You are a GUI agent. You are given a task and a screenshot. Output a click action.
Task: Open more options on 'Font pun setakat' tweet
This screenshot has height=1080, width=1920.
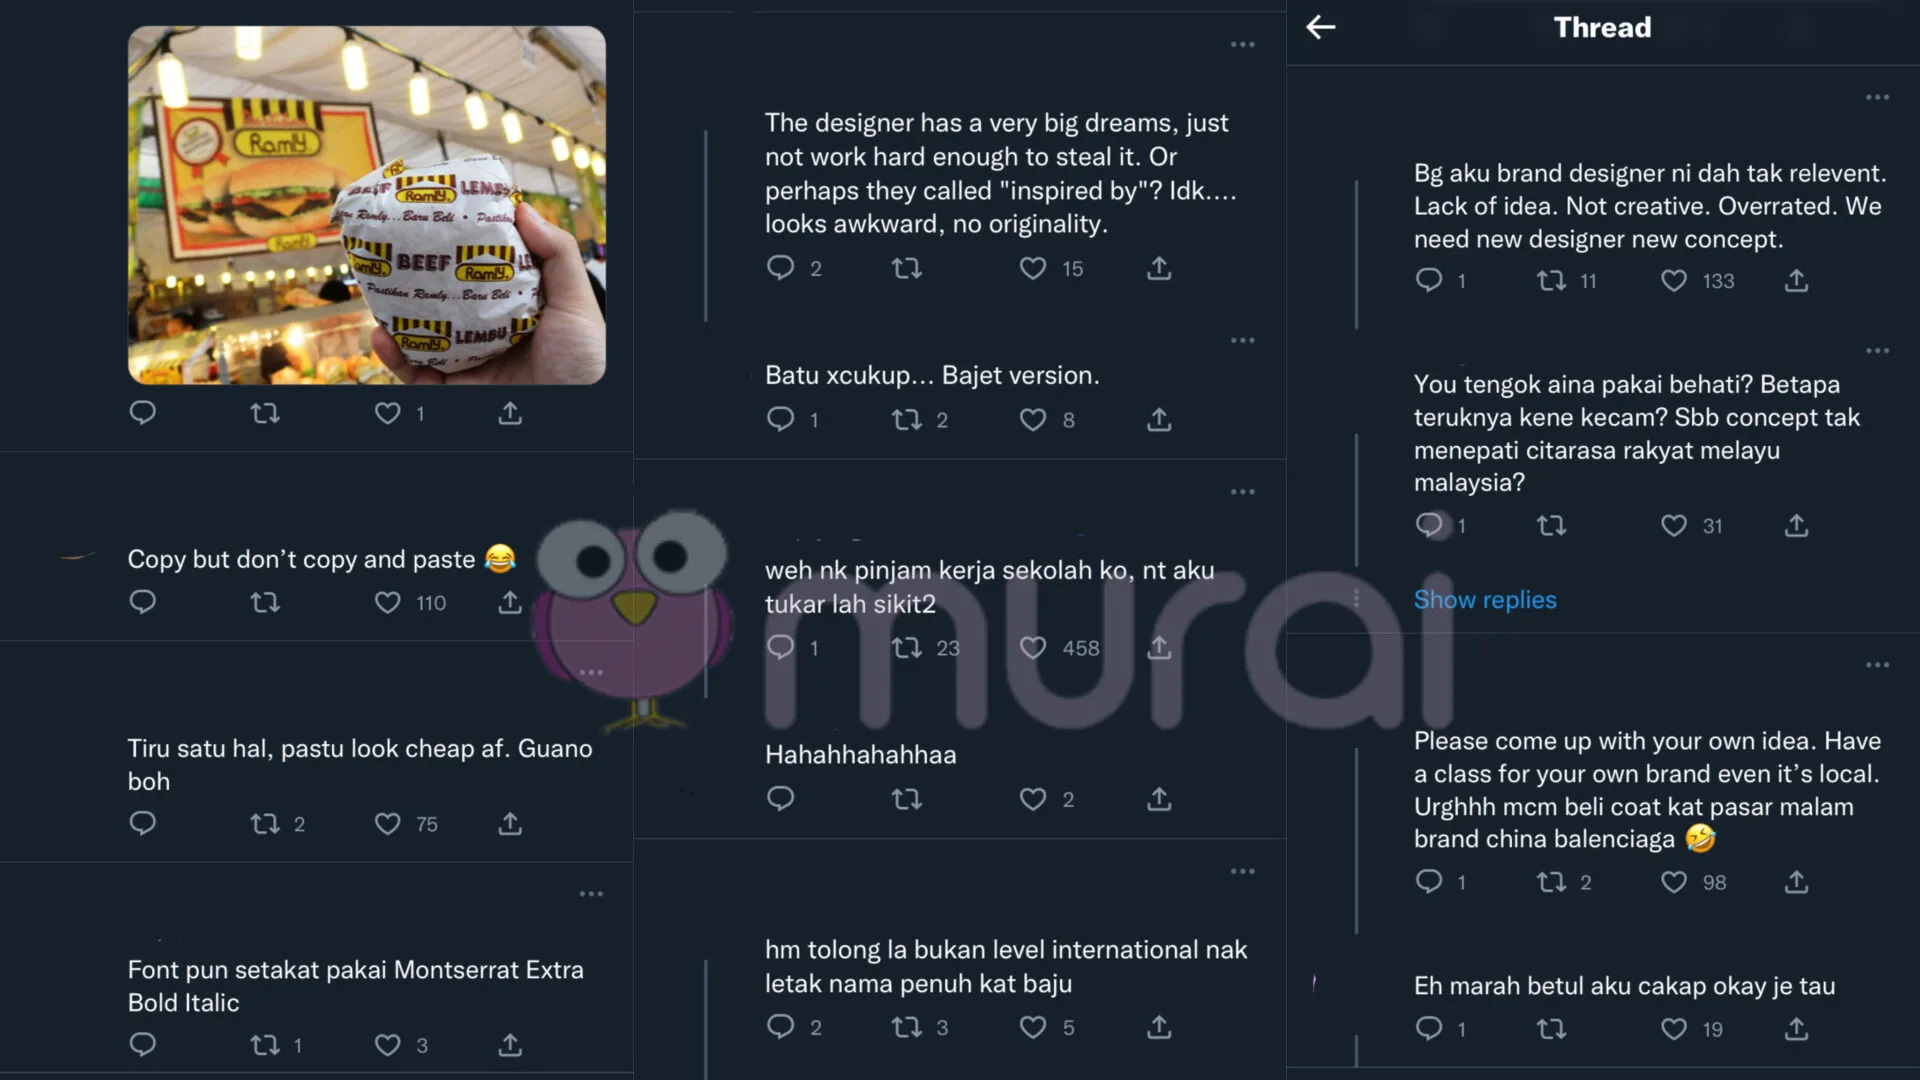coord(591,893)
